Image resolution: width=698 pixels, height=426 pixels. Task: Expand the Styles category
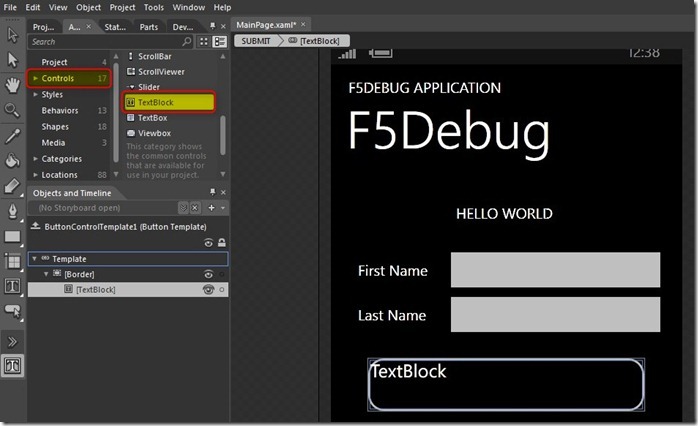pyautogui.click(x=35, y=94)
